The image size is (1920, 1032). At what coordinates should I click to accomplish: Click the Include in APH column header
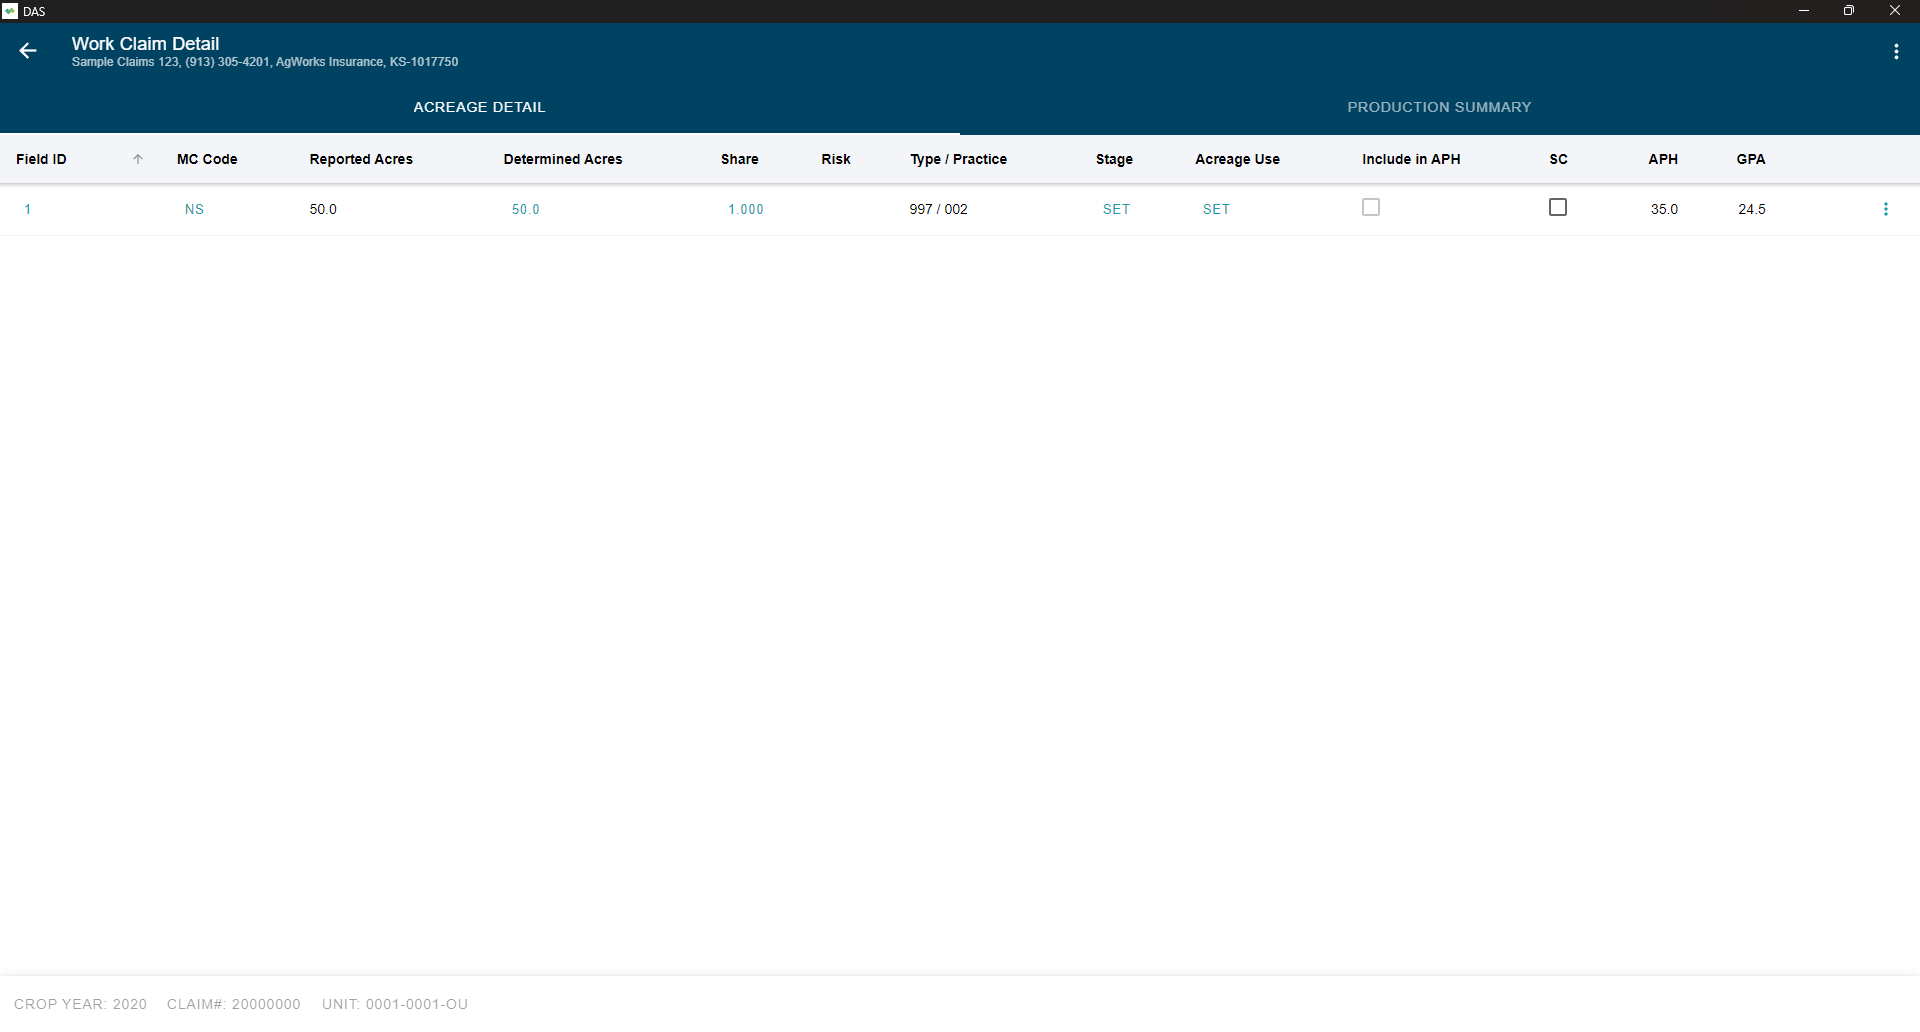pyautogui.click(x=1411, y=159)
